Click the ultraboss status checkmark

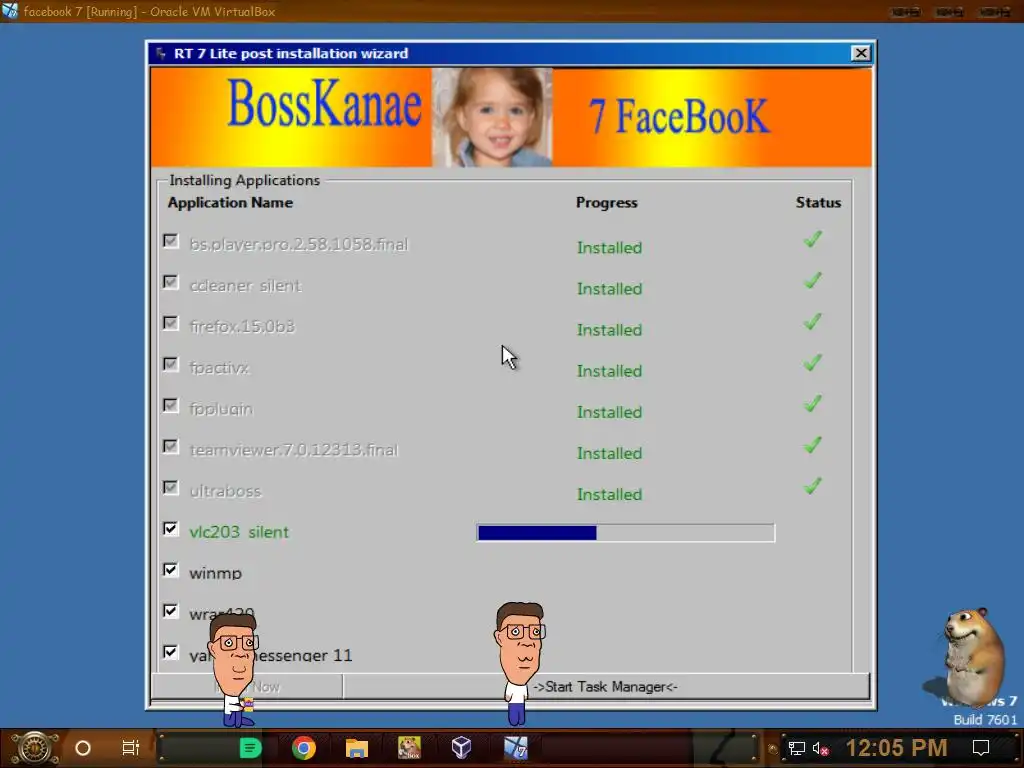tap(812, 487)
